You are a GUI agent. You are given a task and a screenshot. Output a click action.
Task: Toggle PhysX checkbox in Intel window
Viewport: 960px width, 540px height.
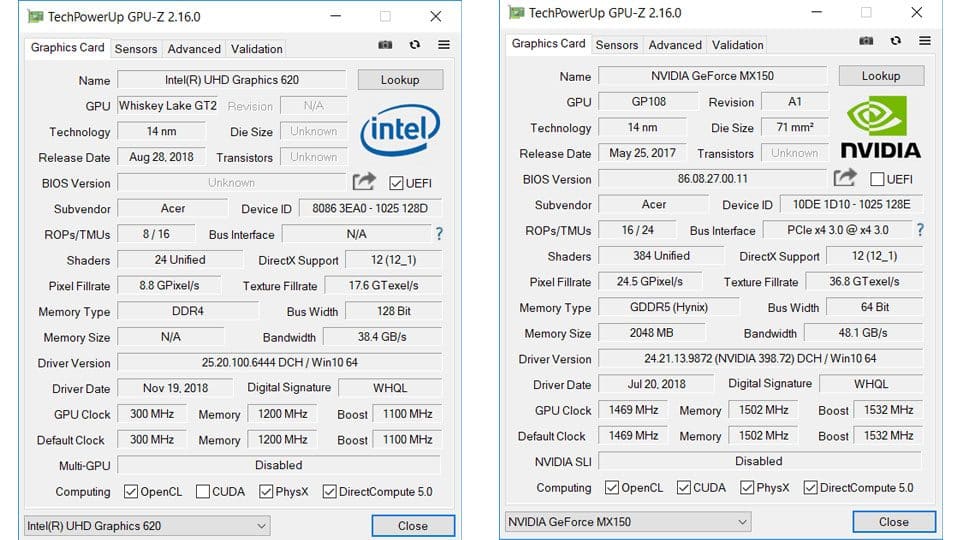tap(266, 492)
